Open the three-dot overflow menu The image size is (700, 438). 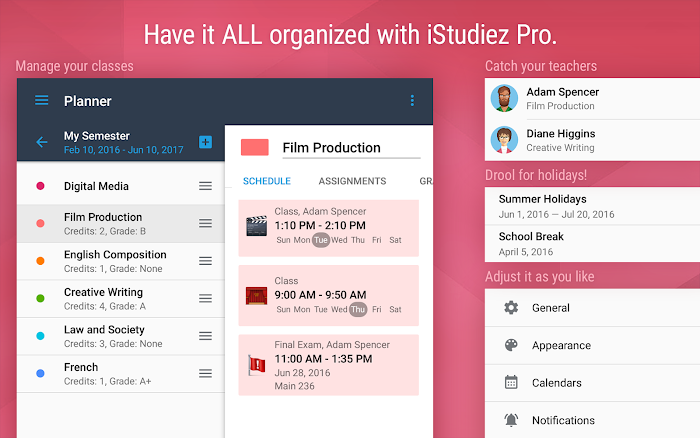point(411,100)
